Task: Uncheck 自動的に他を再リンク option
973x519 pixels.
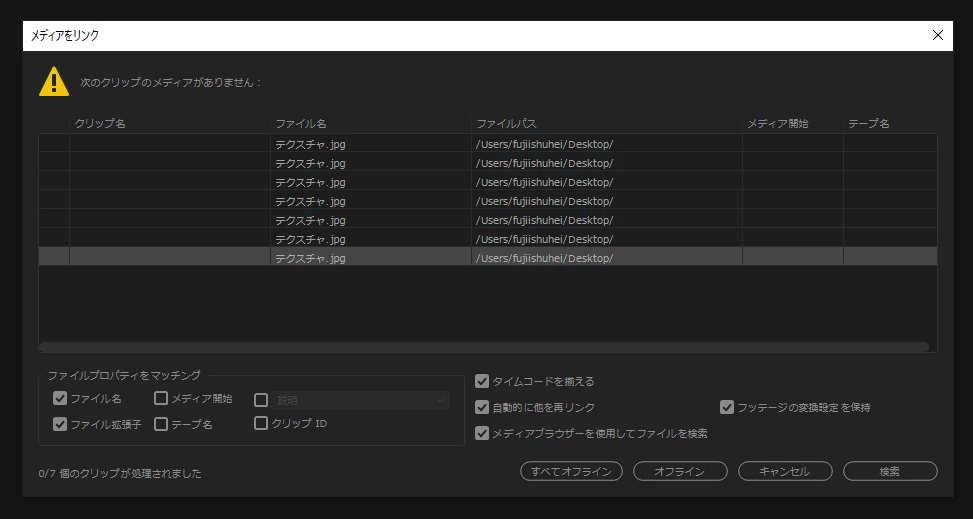Action: [482, 407]
